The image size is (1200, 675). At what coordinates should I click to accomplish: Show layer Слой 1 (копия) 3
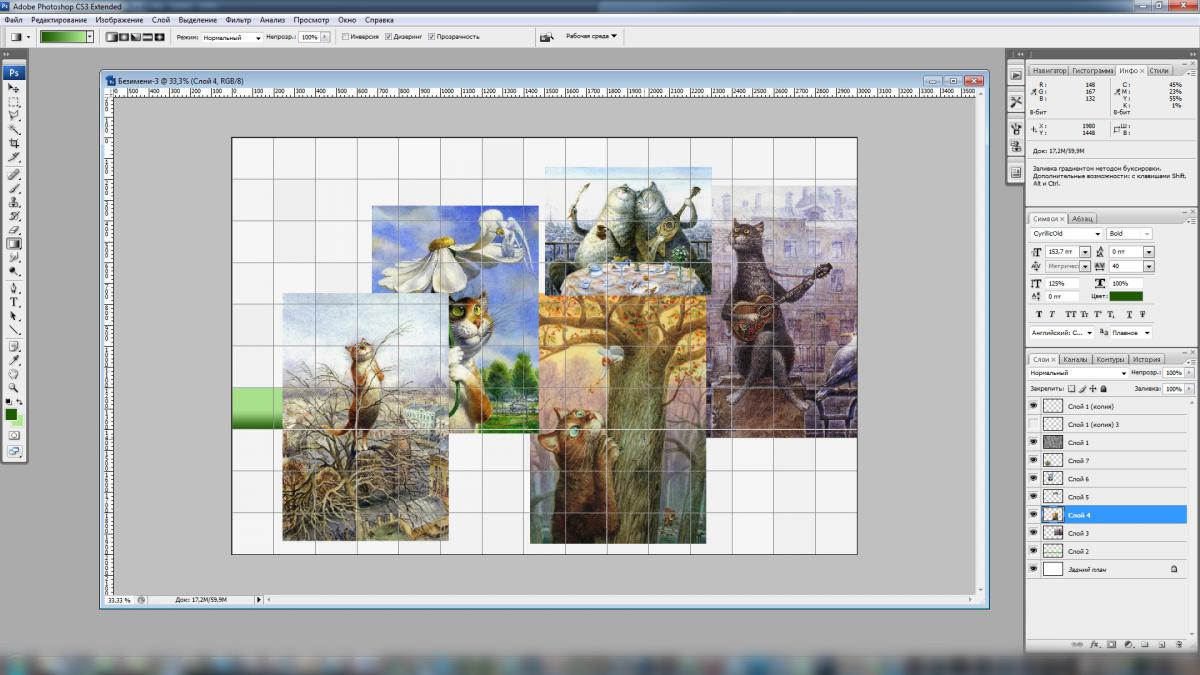[1033, 424]
